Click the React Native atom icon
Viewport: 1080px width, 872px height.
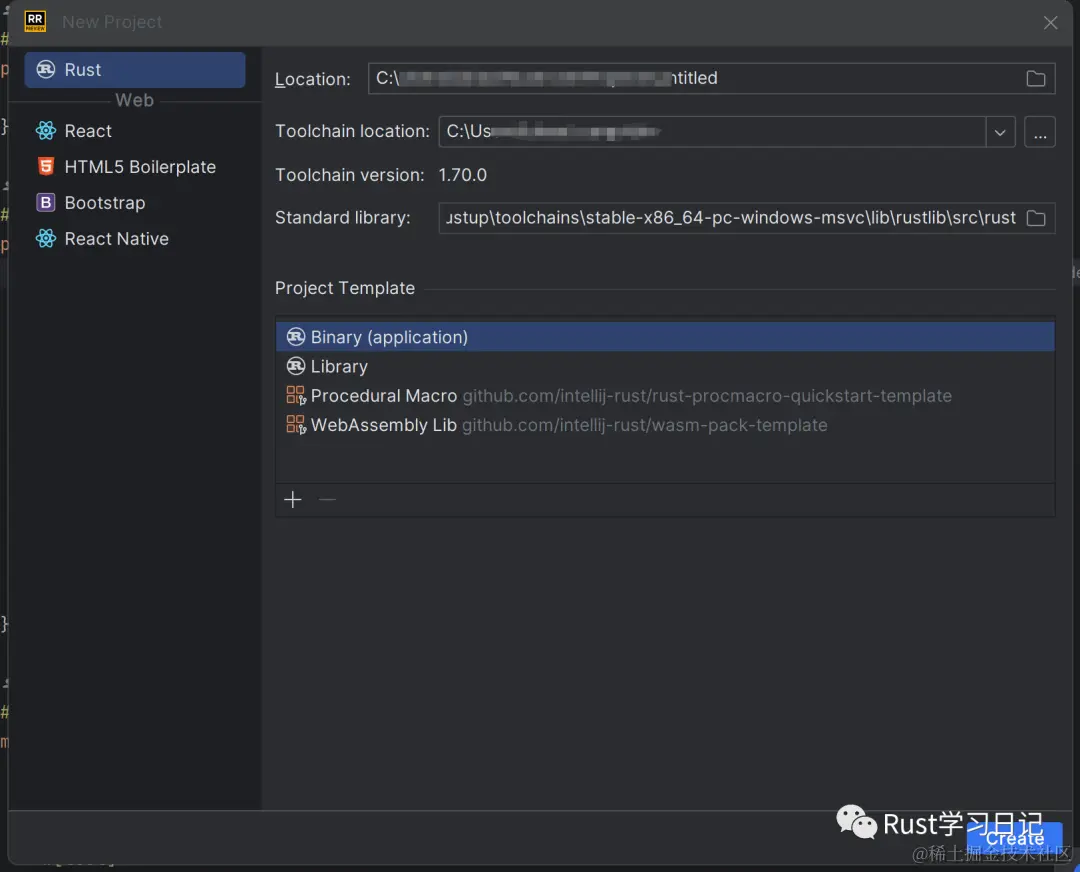point(45,238)
